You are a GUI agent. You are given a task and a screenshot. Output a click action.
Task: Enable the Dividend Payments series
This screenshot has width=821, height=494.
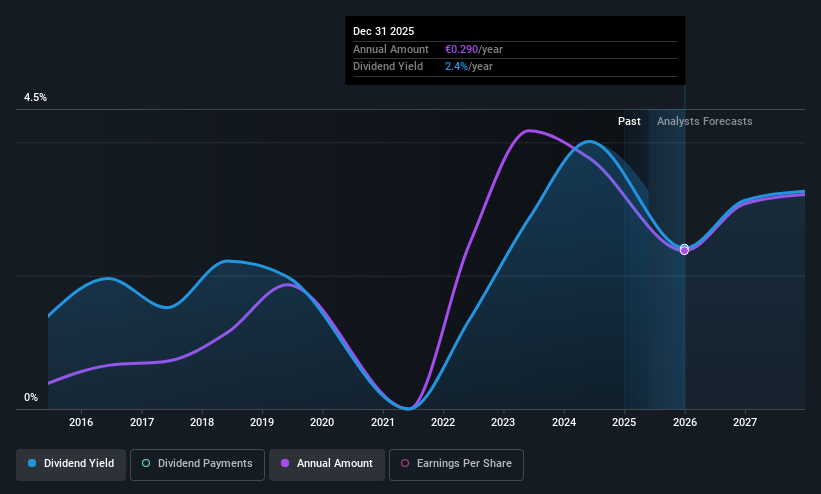pos(197,464)
